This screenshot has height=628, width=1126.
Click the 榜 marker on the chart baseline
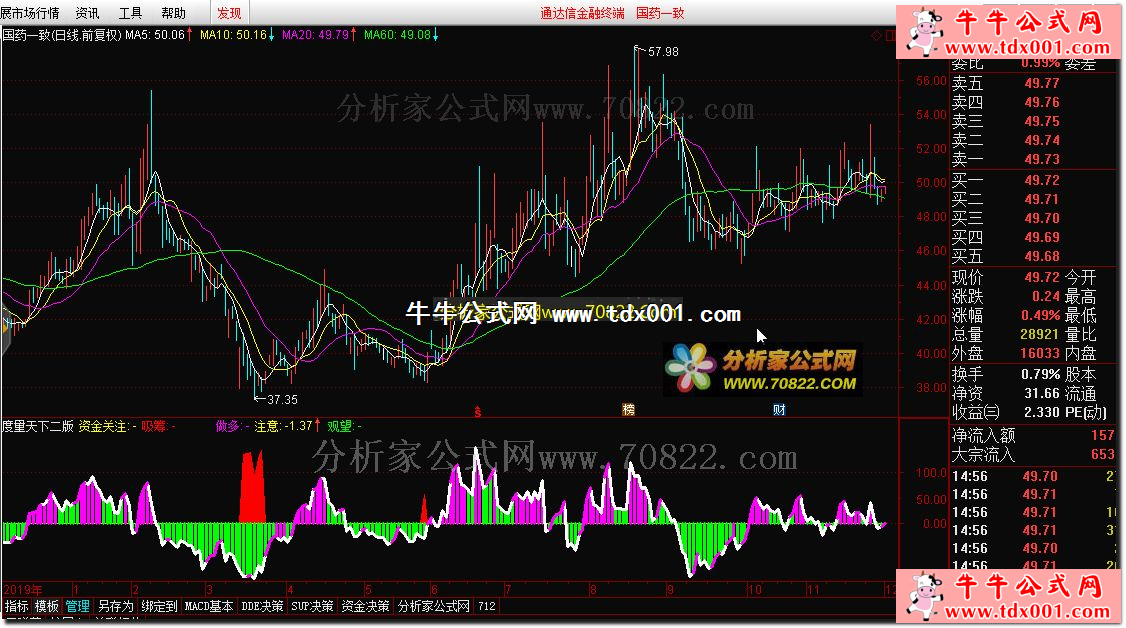[x=628, y=410]
